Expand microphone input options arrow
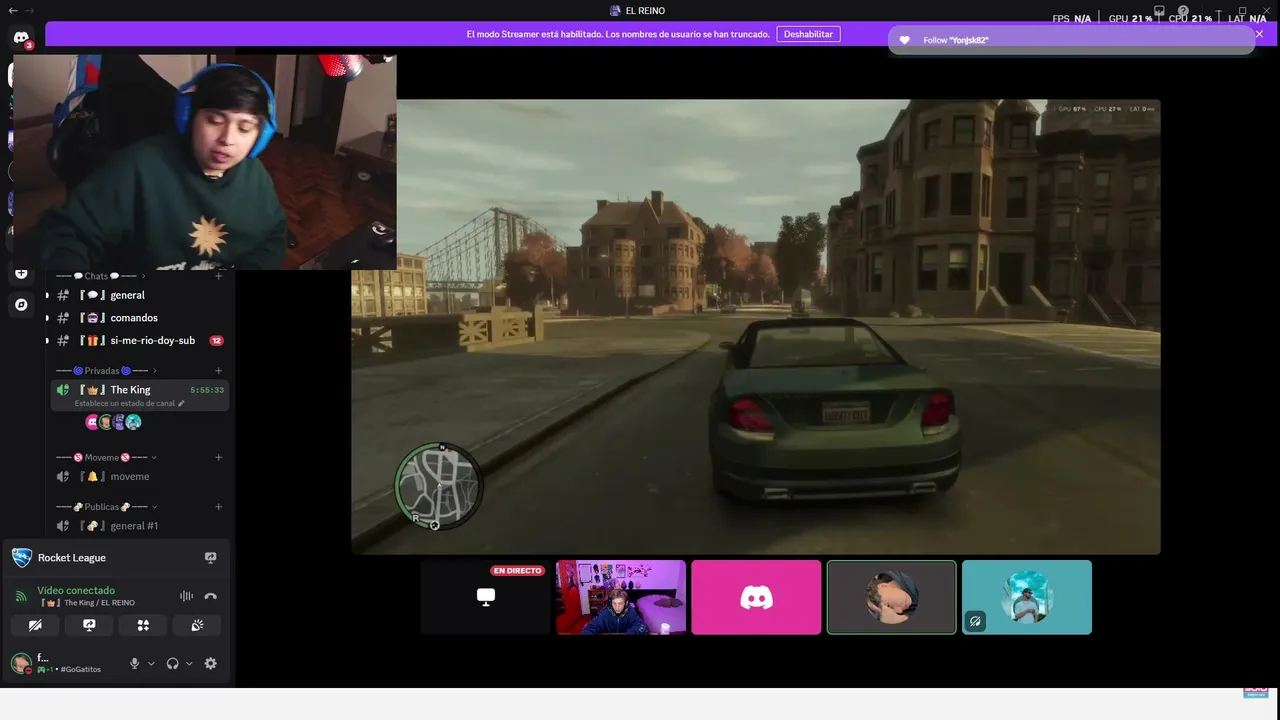Screen dimensions: 1280x720 tap(152, 663)
